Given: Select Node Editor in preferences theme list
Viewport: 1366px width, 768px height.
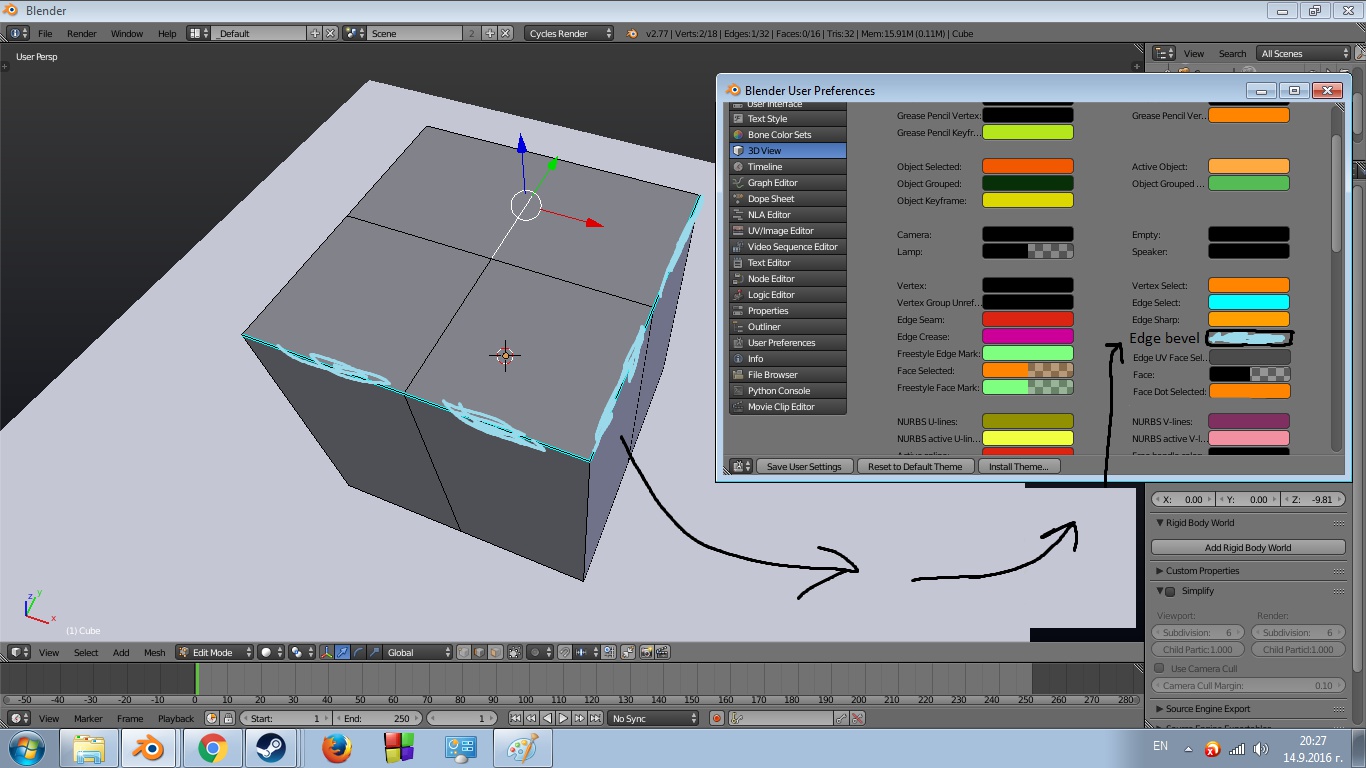Looking at the screenshot, I should [787, 279].
